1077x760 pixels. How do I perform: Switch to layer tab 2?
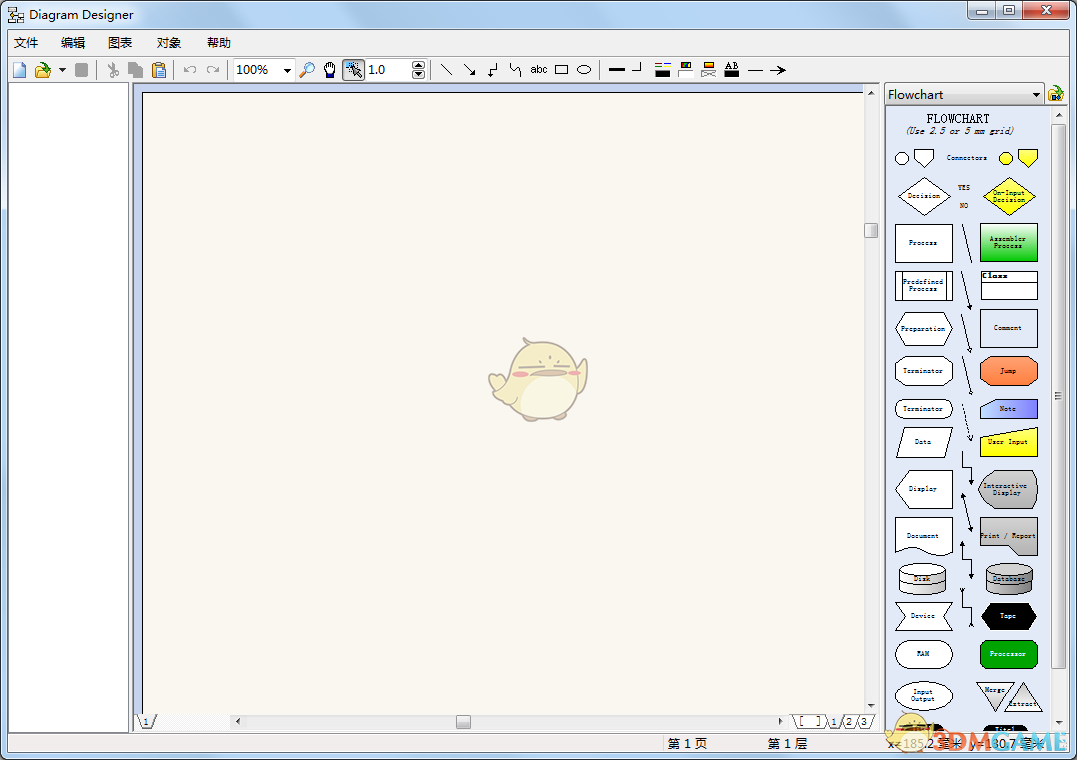tap(848, 722)
